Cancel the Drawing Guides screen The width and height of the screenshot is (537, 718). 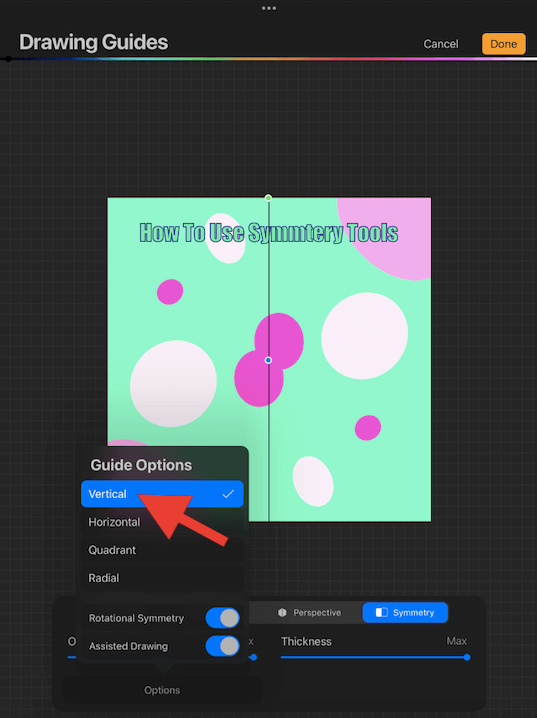pos(441,44)
